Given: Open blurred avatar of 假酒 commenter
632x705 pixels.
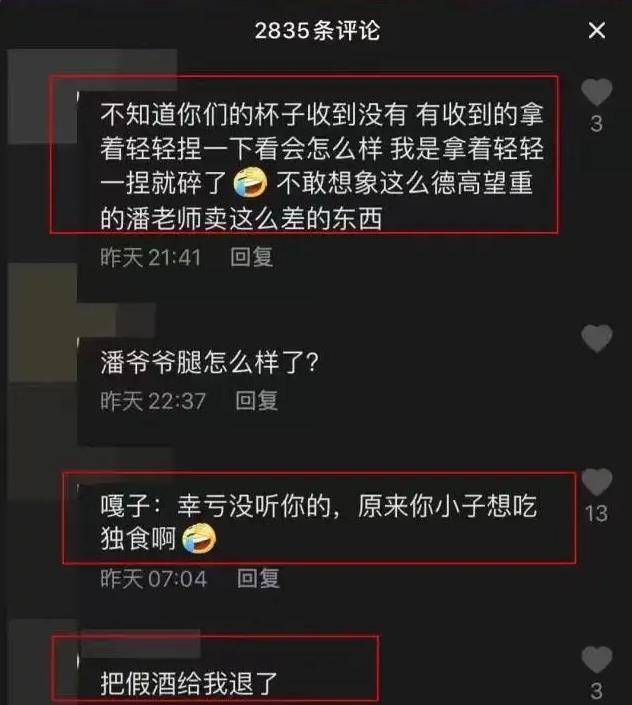Looking at the screenshot, I should [43, 661].
